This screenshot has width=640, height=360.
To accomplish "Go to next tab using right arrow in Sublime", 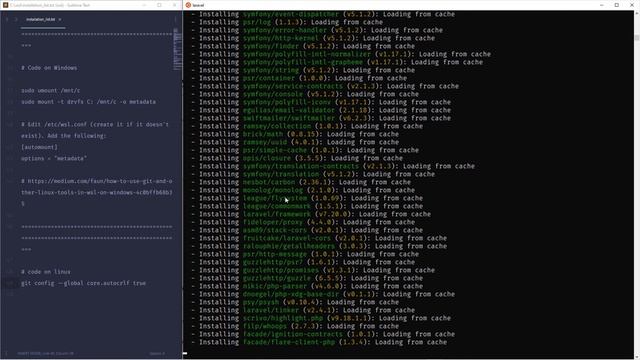I will pos(16,19).
